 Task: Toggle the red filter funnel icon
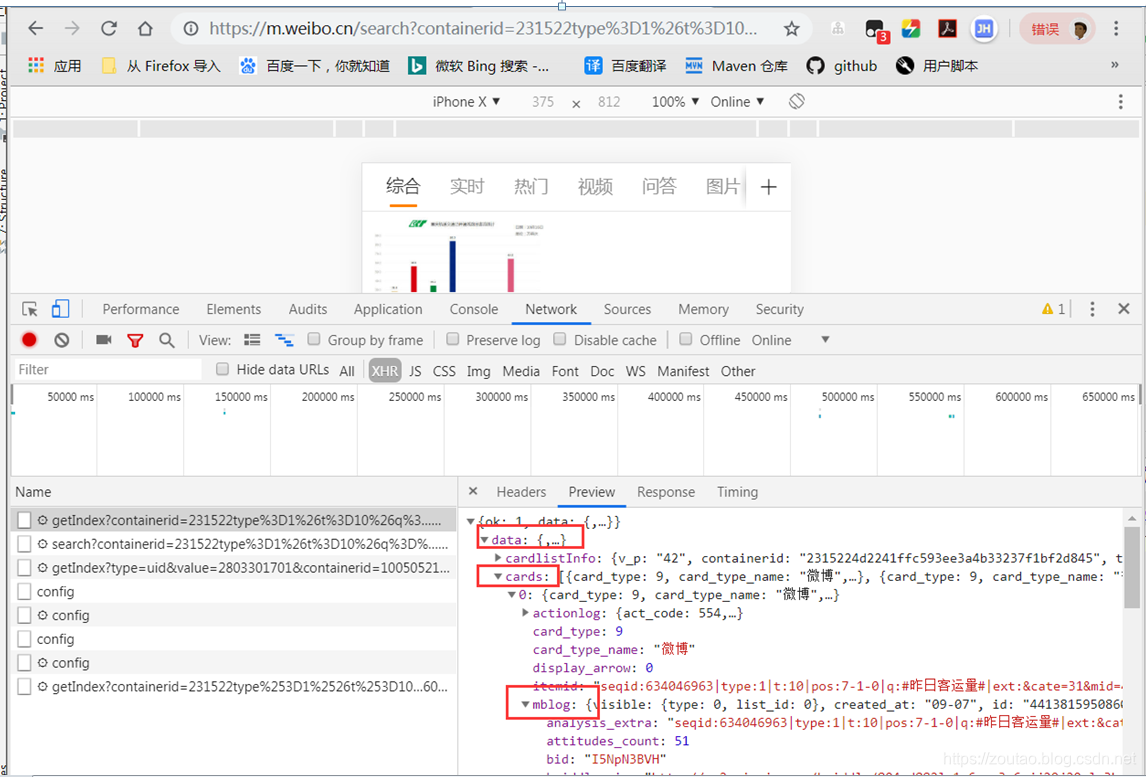[x=135, y=340]
